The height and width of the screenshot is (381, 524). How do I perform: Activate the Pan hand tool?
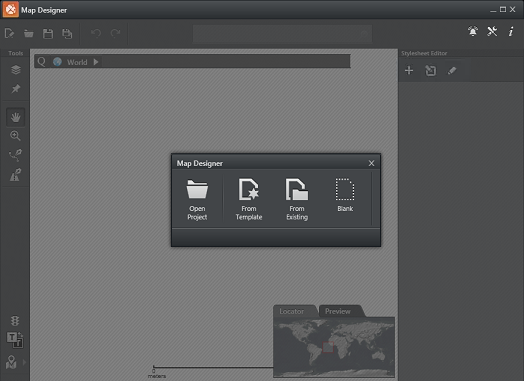click(15, 117)
